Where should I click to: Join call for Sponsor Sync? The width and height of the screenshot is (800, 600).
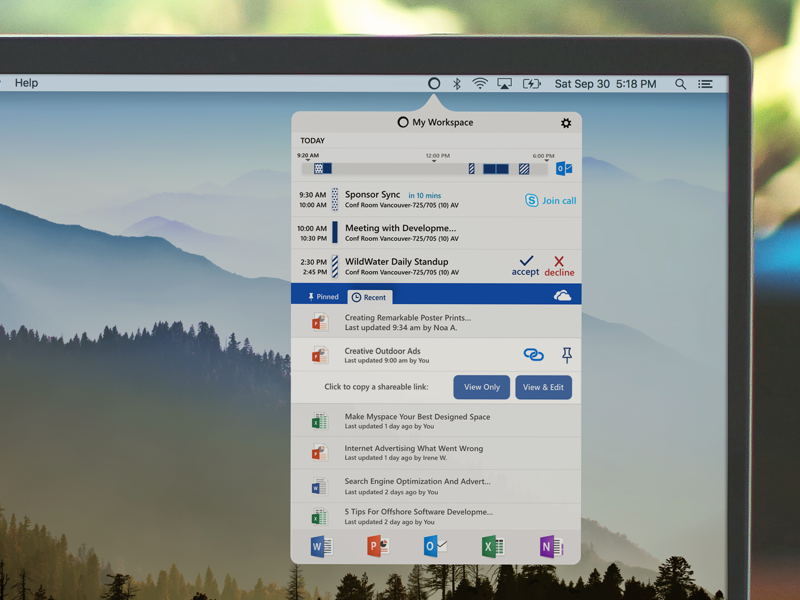pos(559,201)
